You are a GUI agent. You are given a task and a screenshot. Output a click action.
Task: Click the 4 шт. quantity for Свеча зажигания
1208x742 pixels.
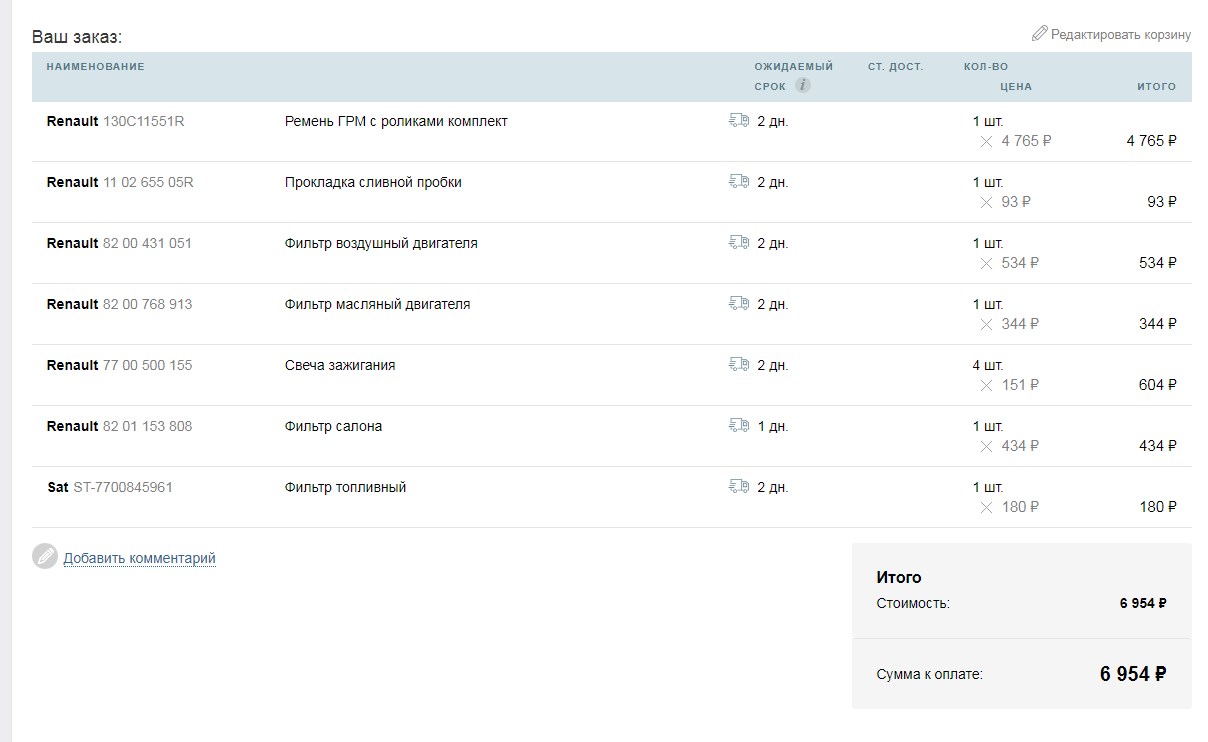[x=988, y=365]
